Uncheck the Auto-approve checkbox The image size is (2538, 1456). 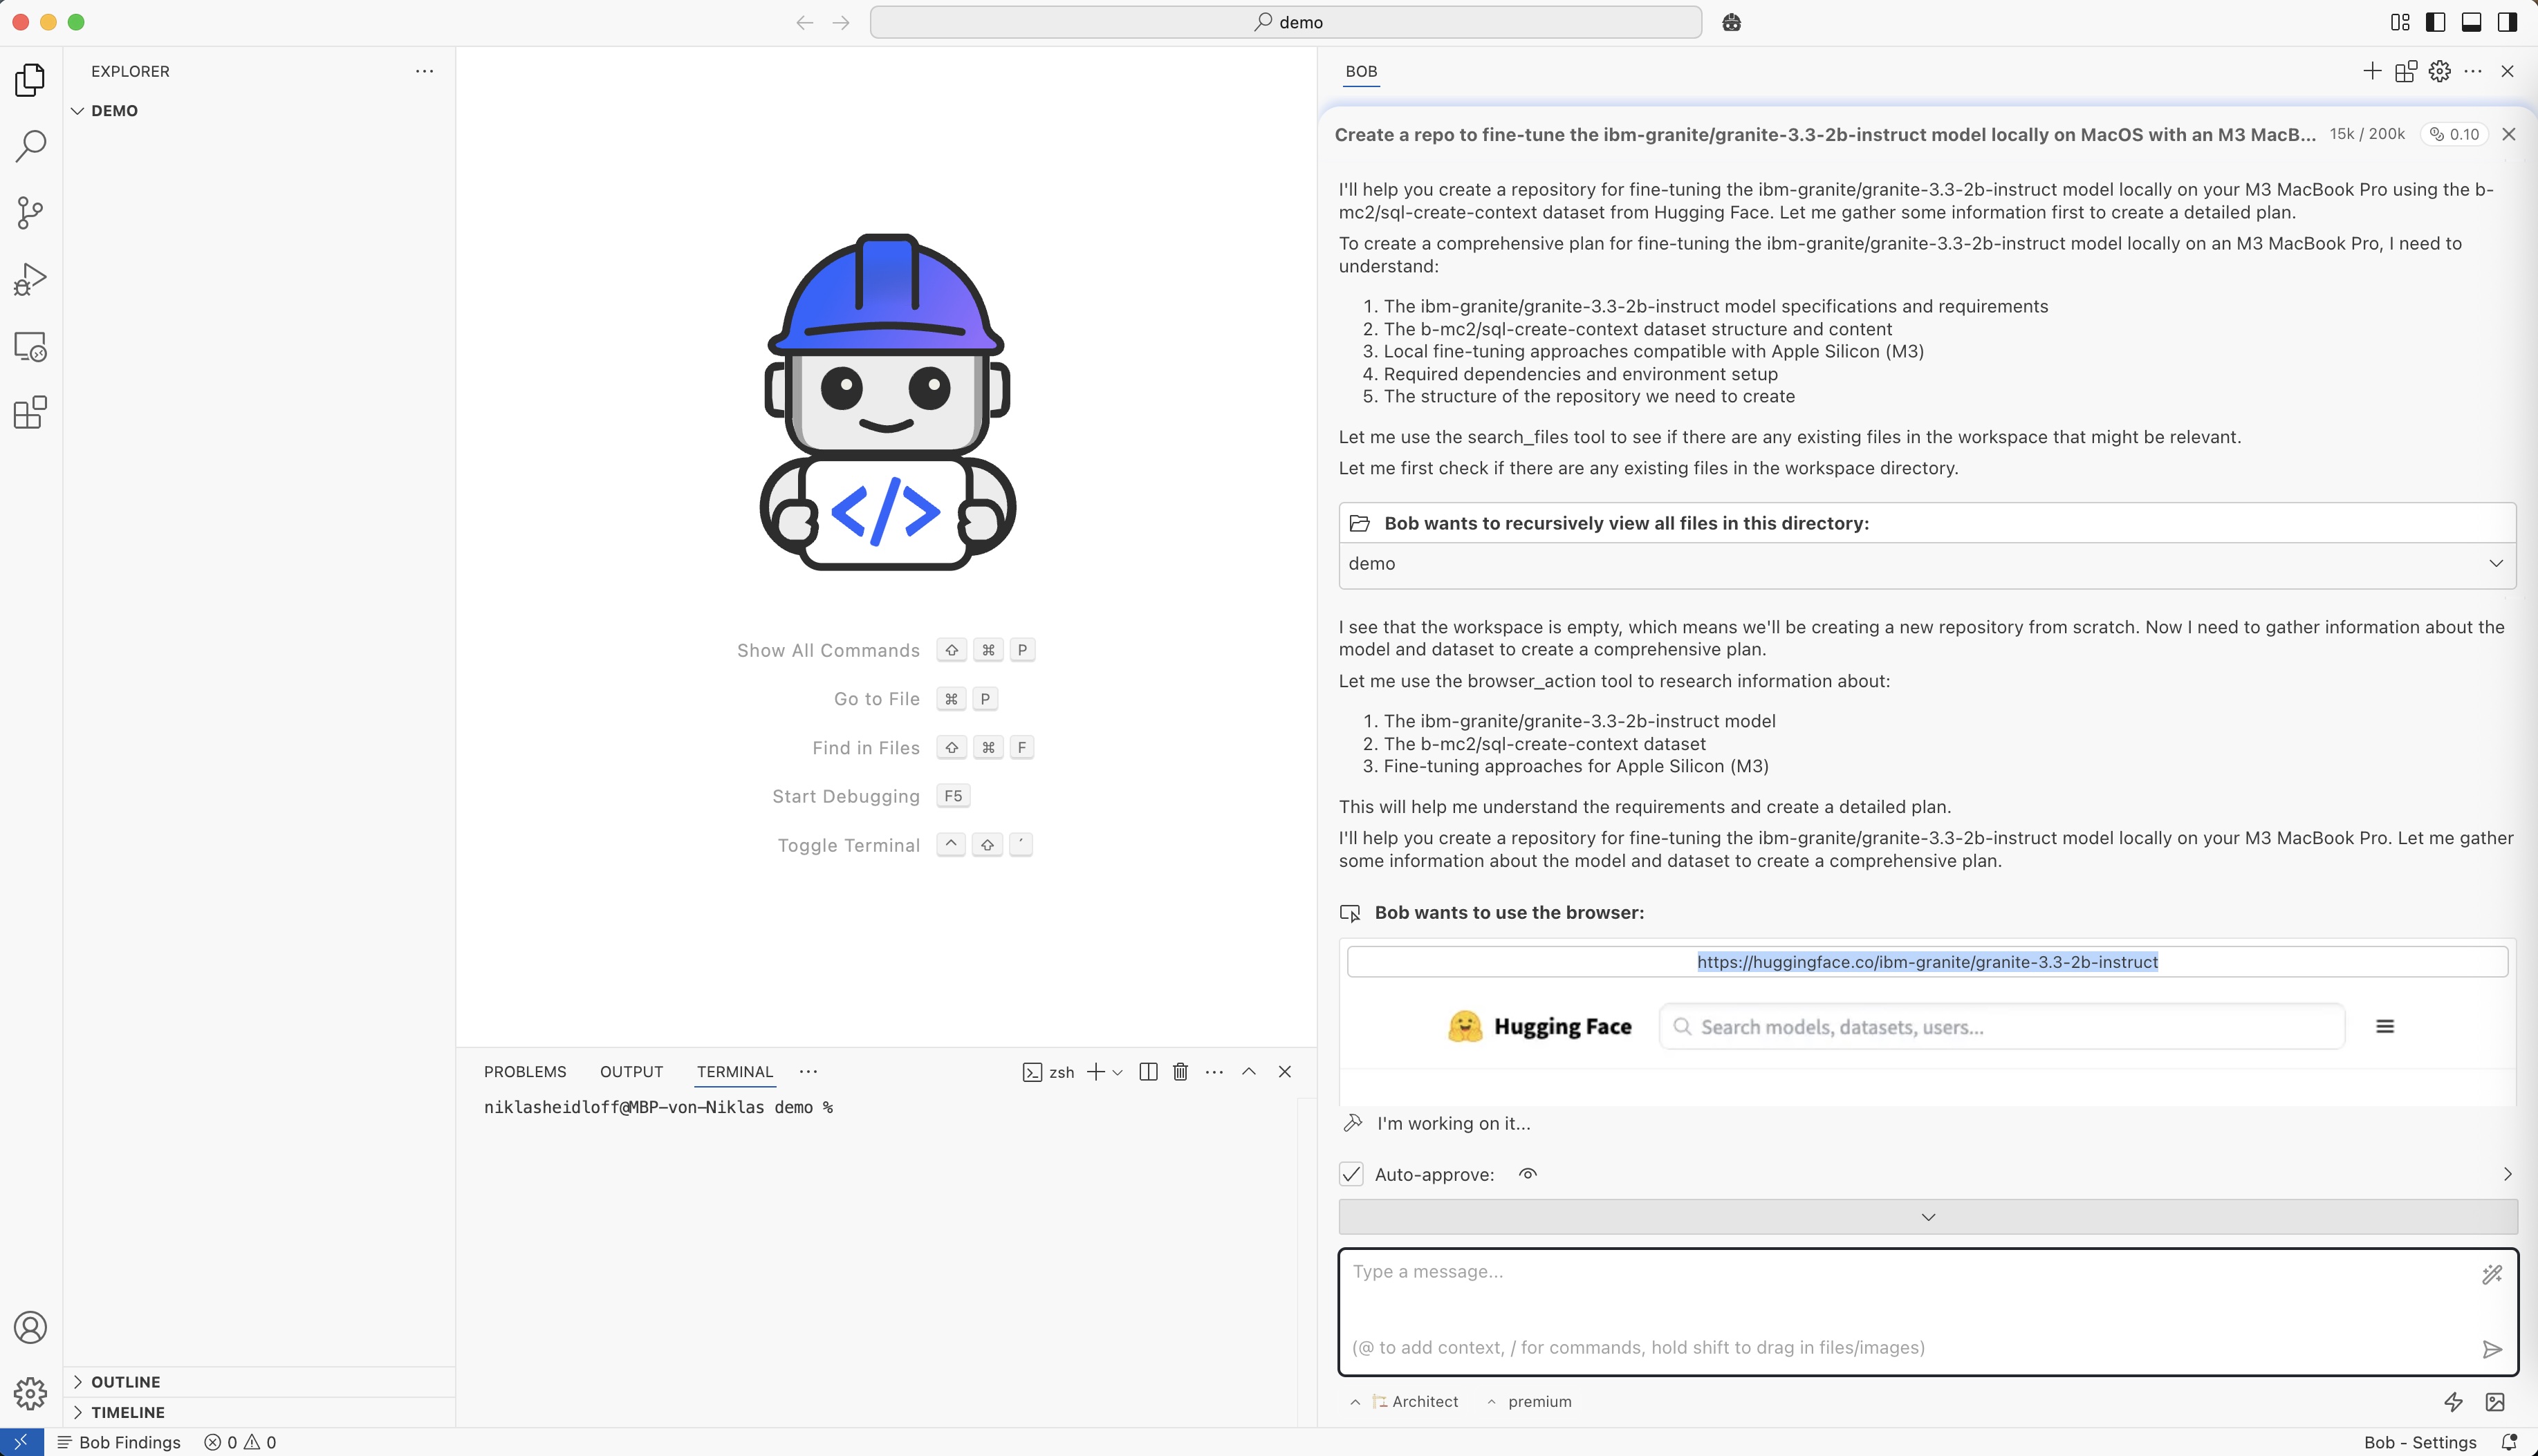click(1351, 1174)
